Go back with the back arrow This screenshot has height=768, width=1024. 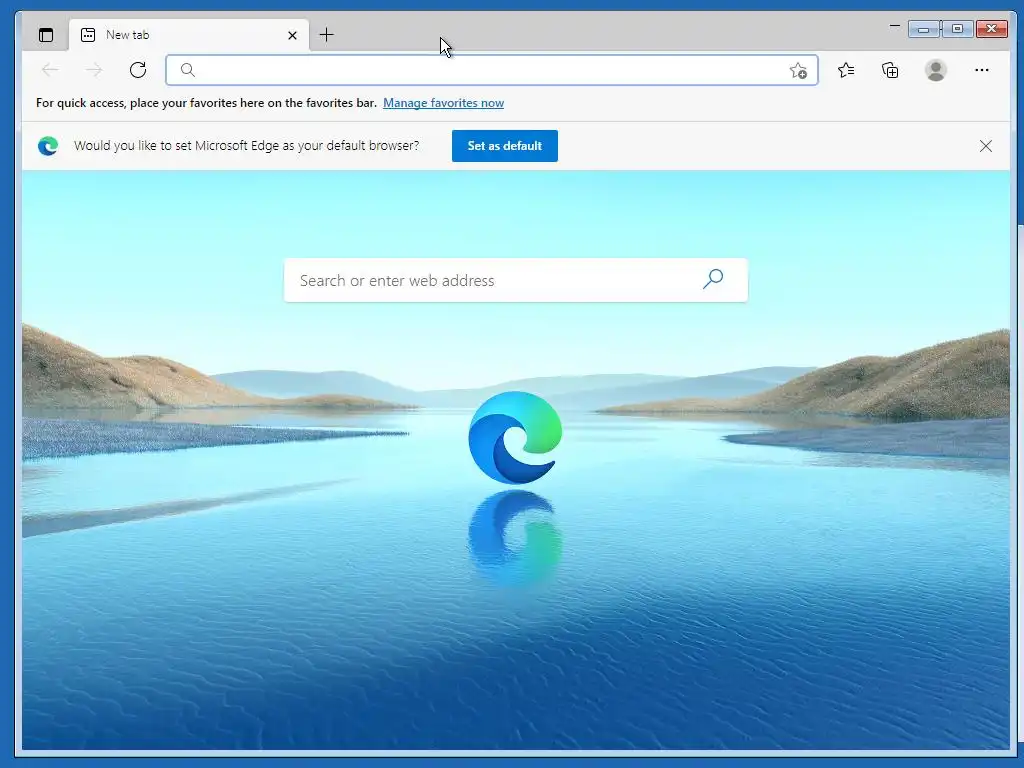click(50, 70)
